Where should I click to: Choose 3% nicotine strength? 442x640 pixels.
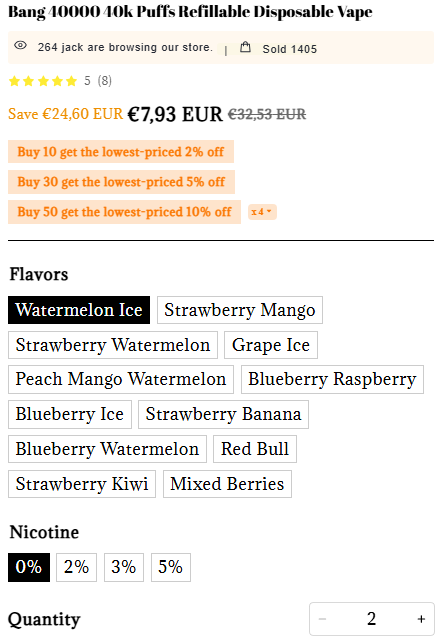[x=124, y=567]
